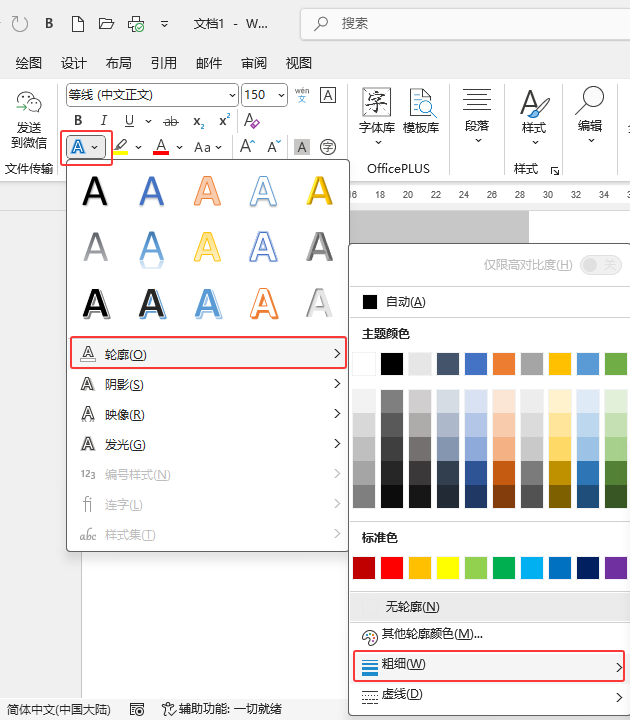
Task: Select the gold gradient A text effect
Action: click(x=320, y=191)
